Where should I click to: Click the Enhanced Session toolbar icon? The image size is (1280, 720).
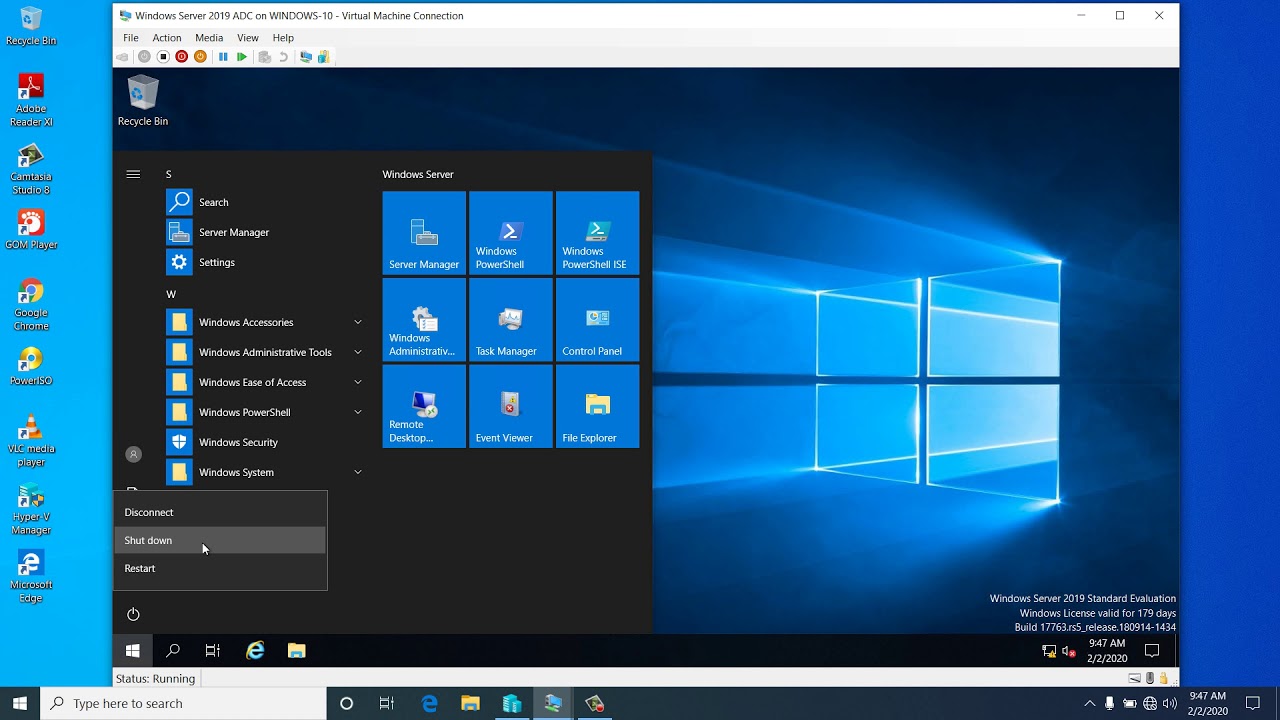click(306, 57)
